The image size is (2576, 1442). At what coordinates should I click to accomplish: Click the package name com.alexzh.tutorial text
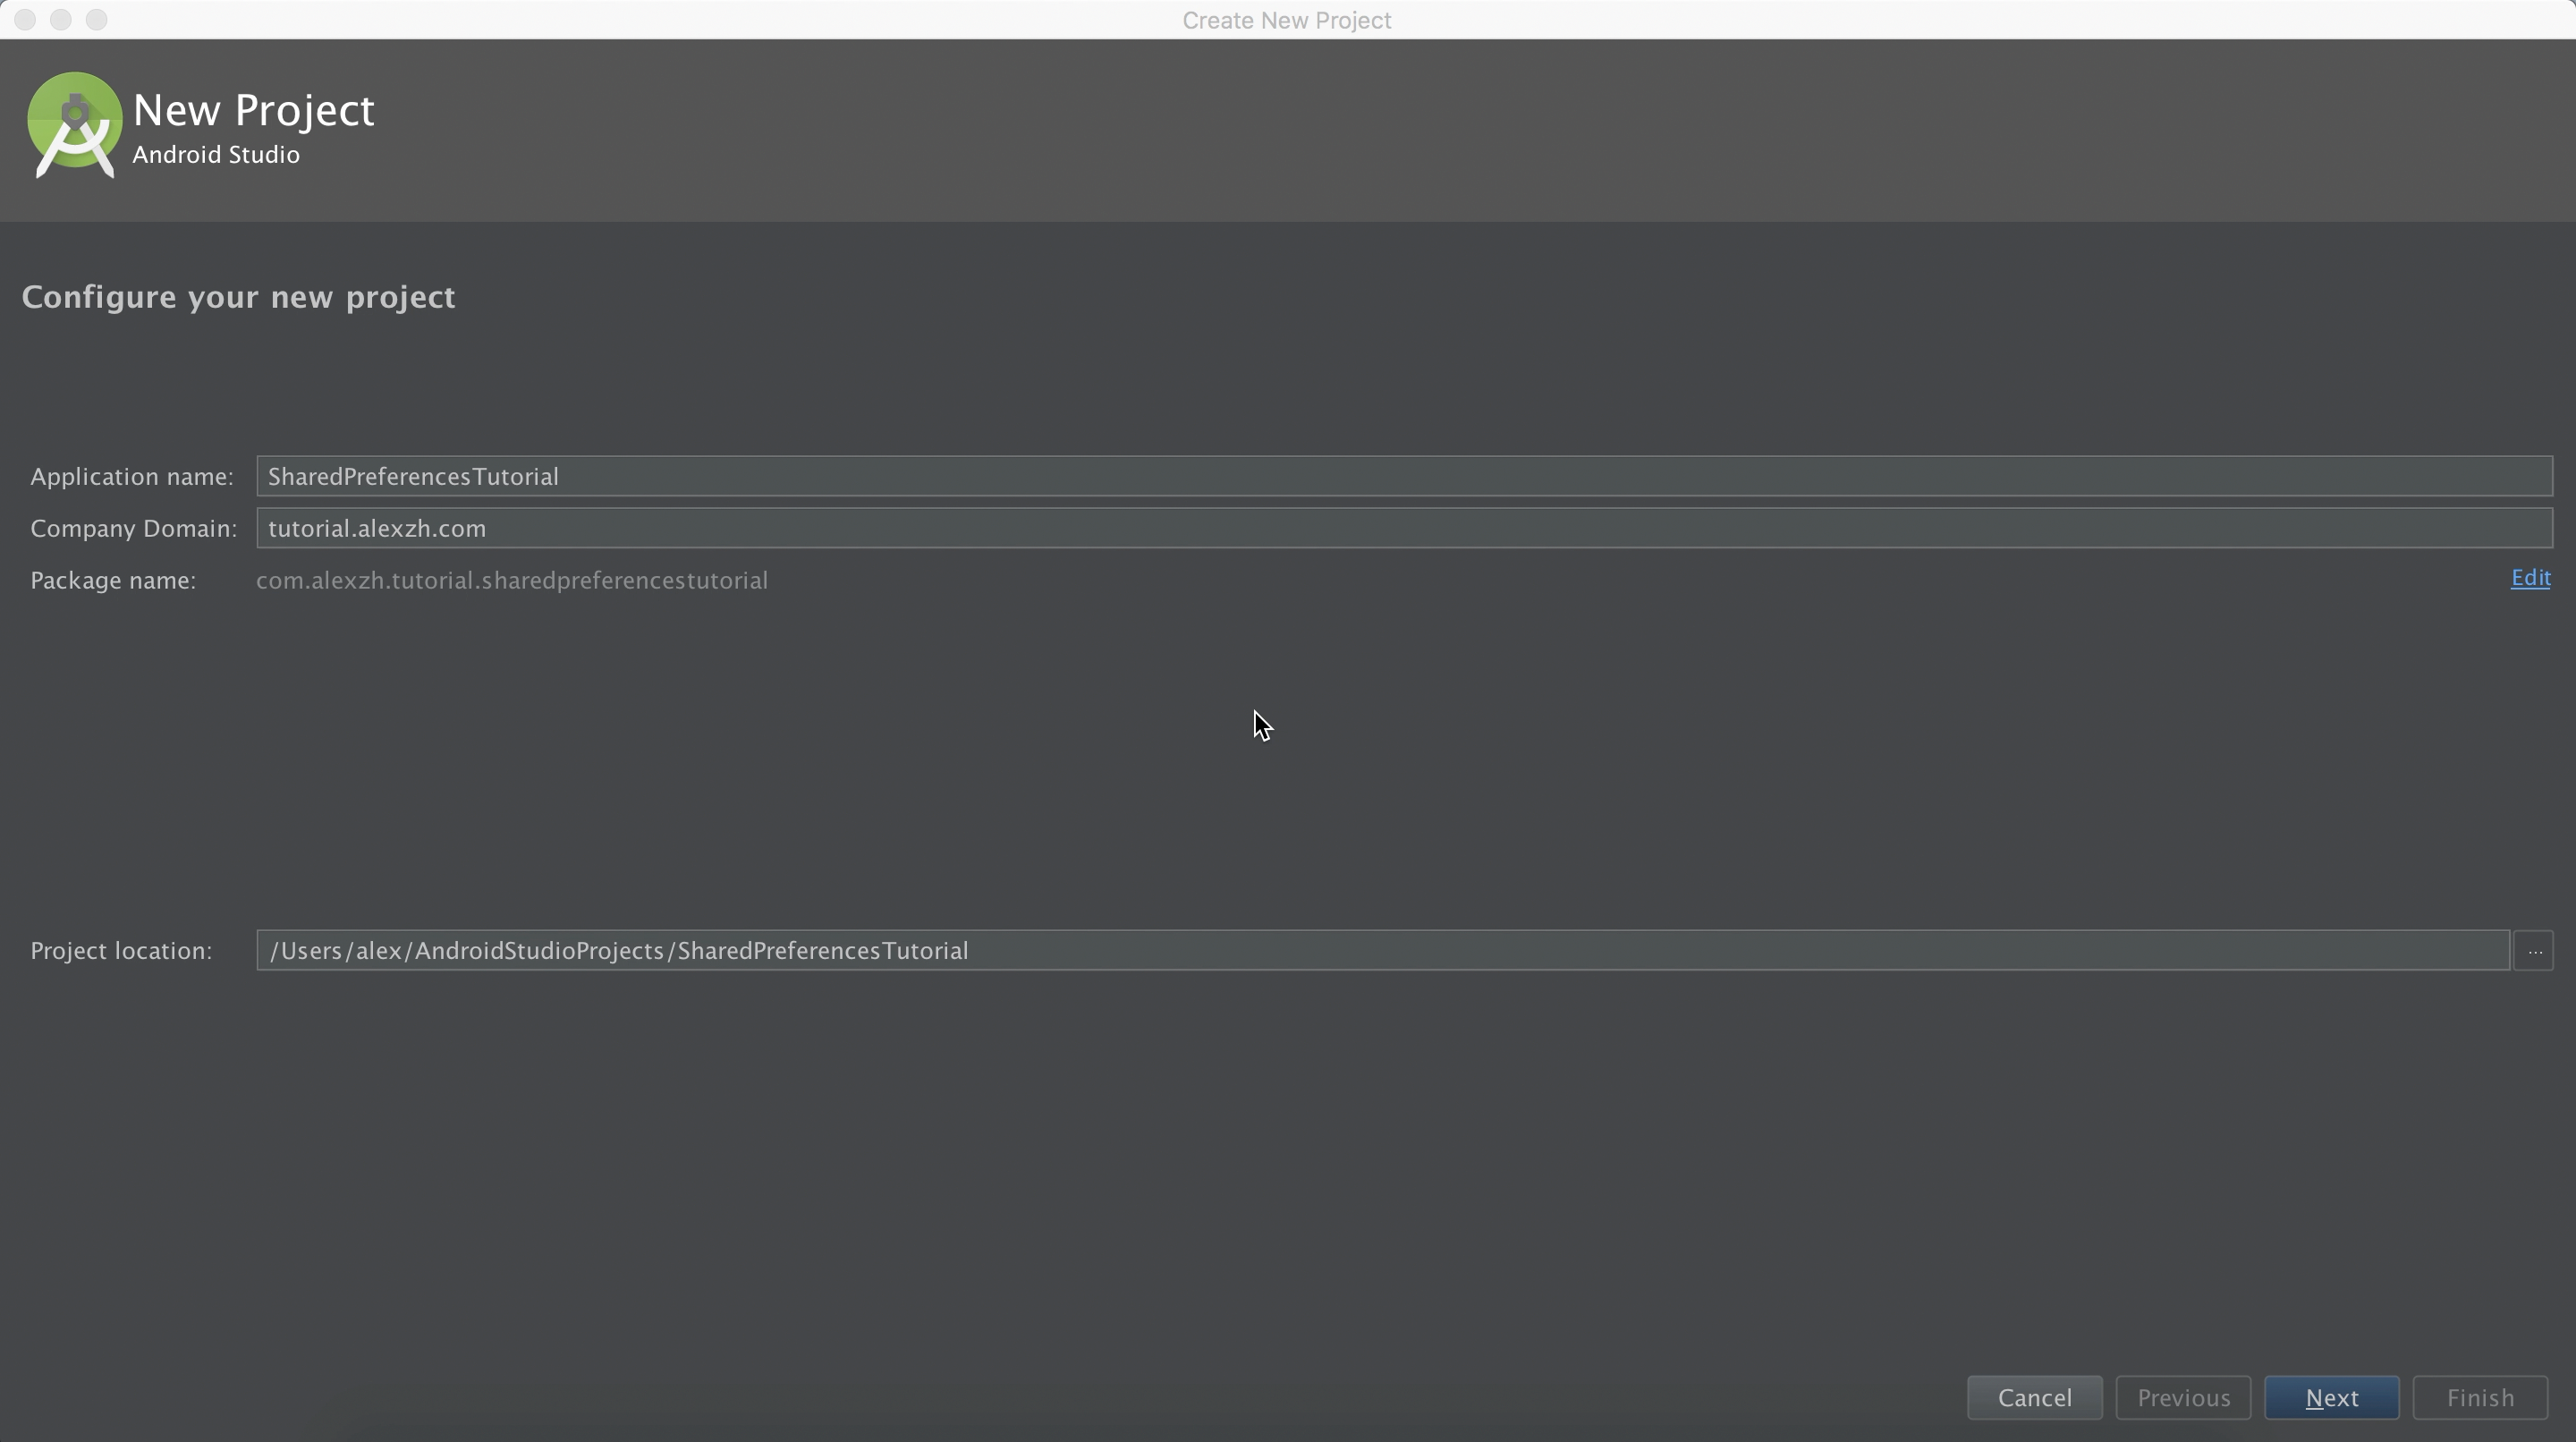(x=511, y=581)
